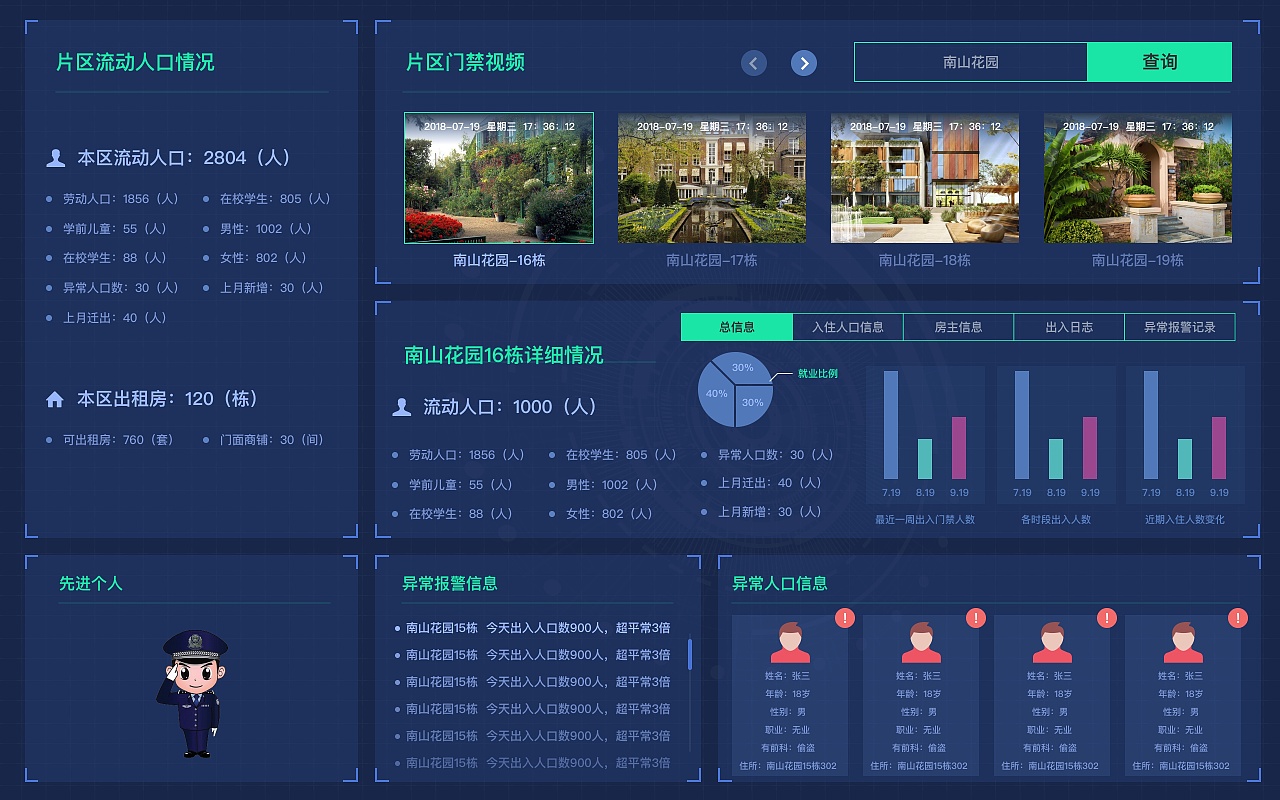View the 异常报警记录 tab
The width and height of the screenshot is (1280, 800).
1180,326
